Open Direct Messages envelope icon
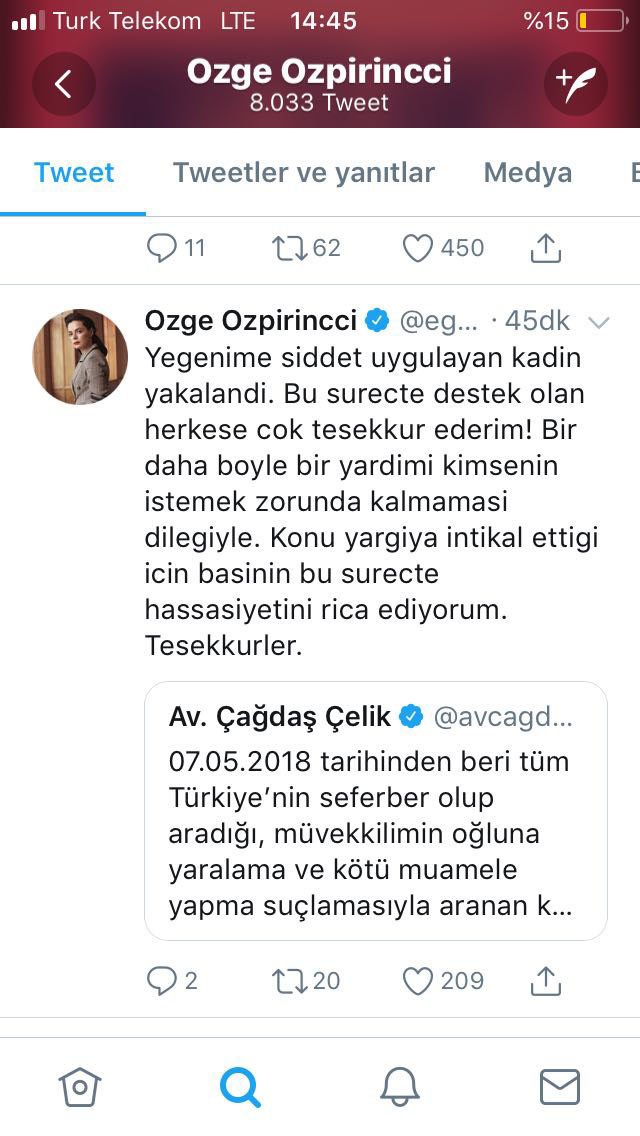The image size is (640, 1136). click(x=562, y=1087)
